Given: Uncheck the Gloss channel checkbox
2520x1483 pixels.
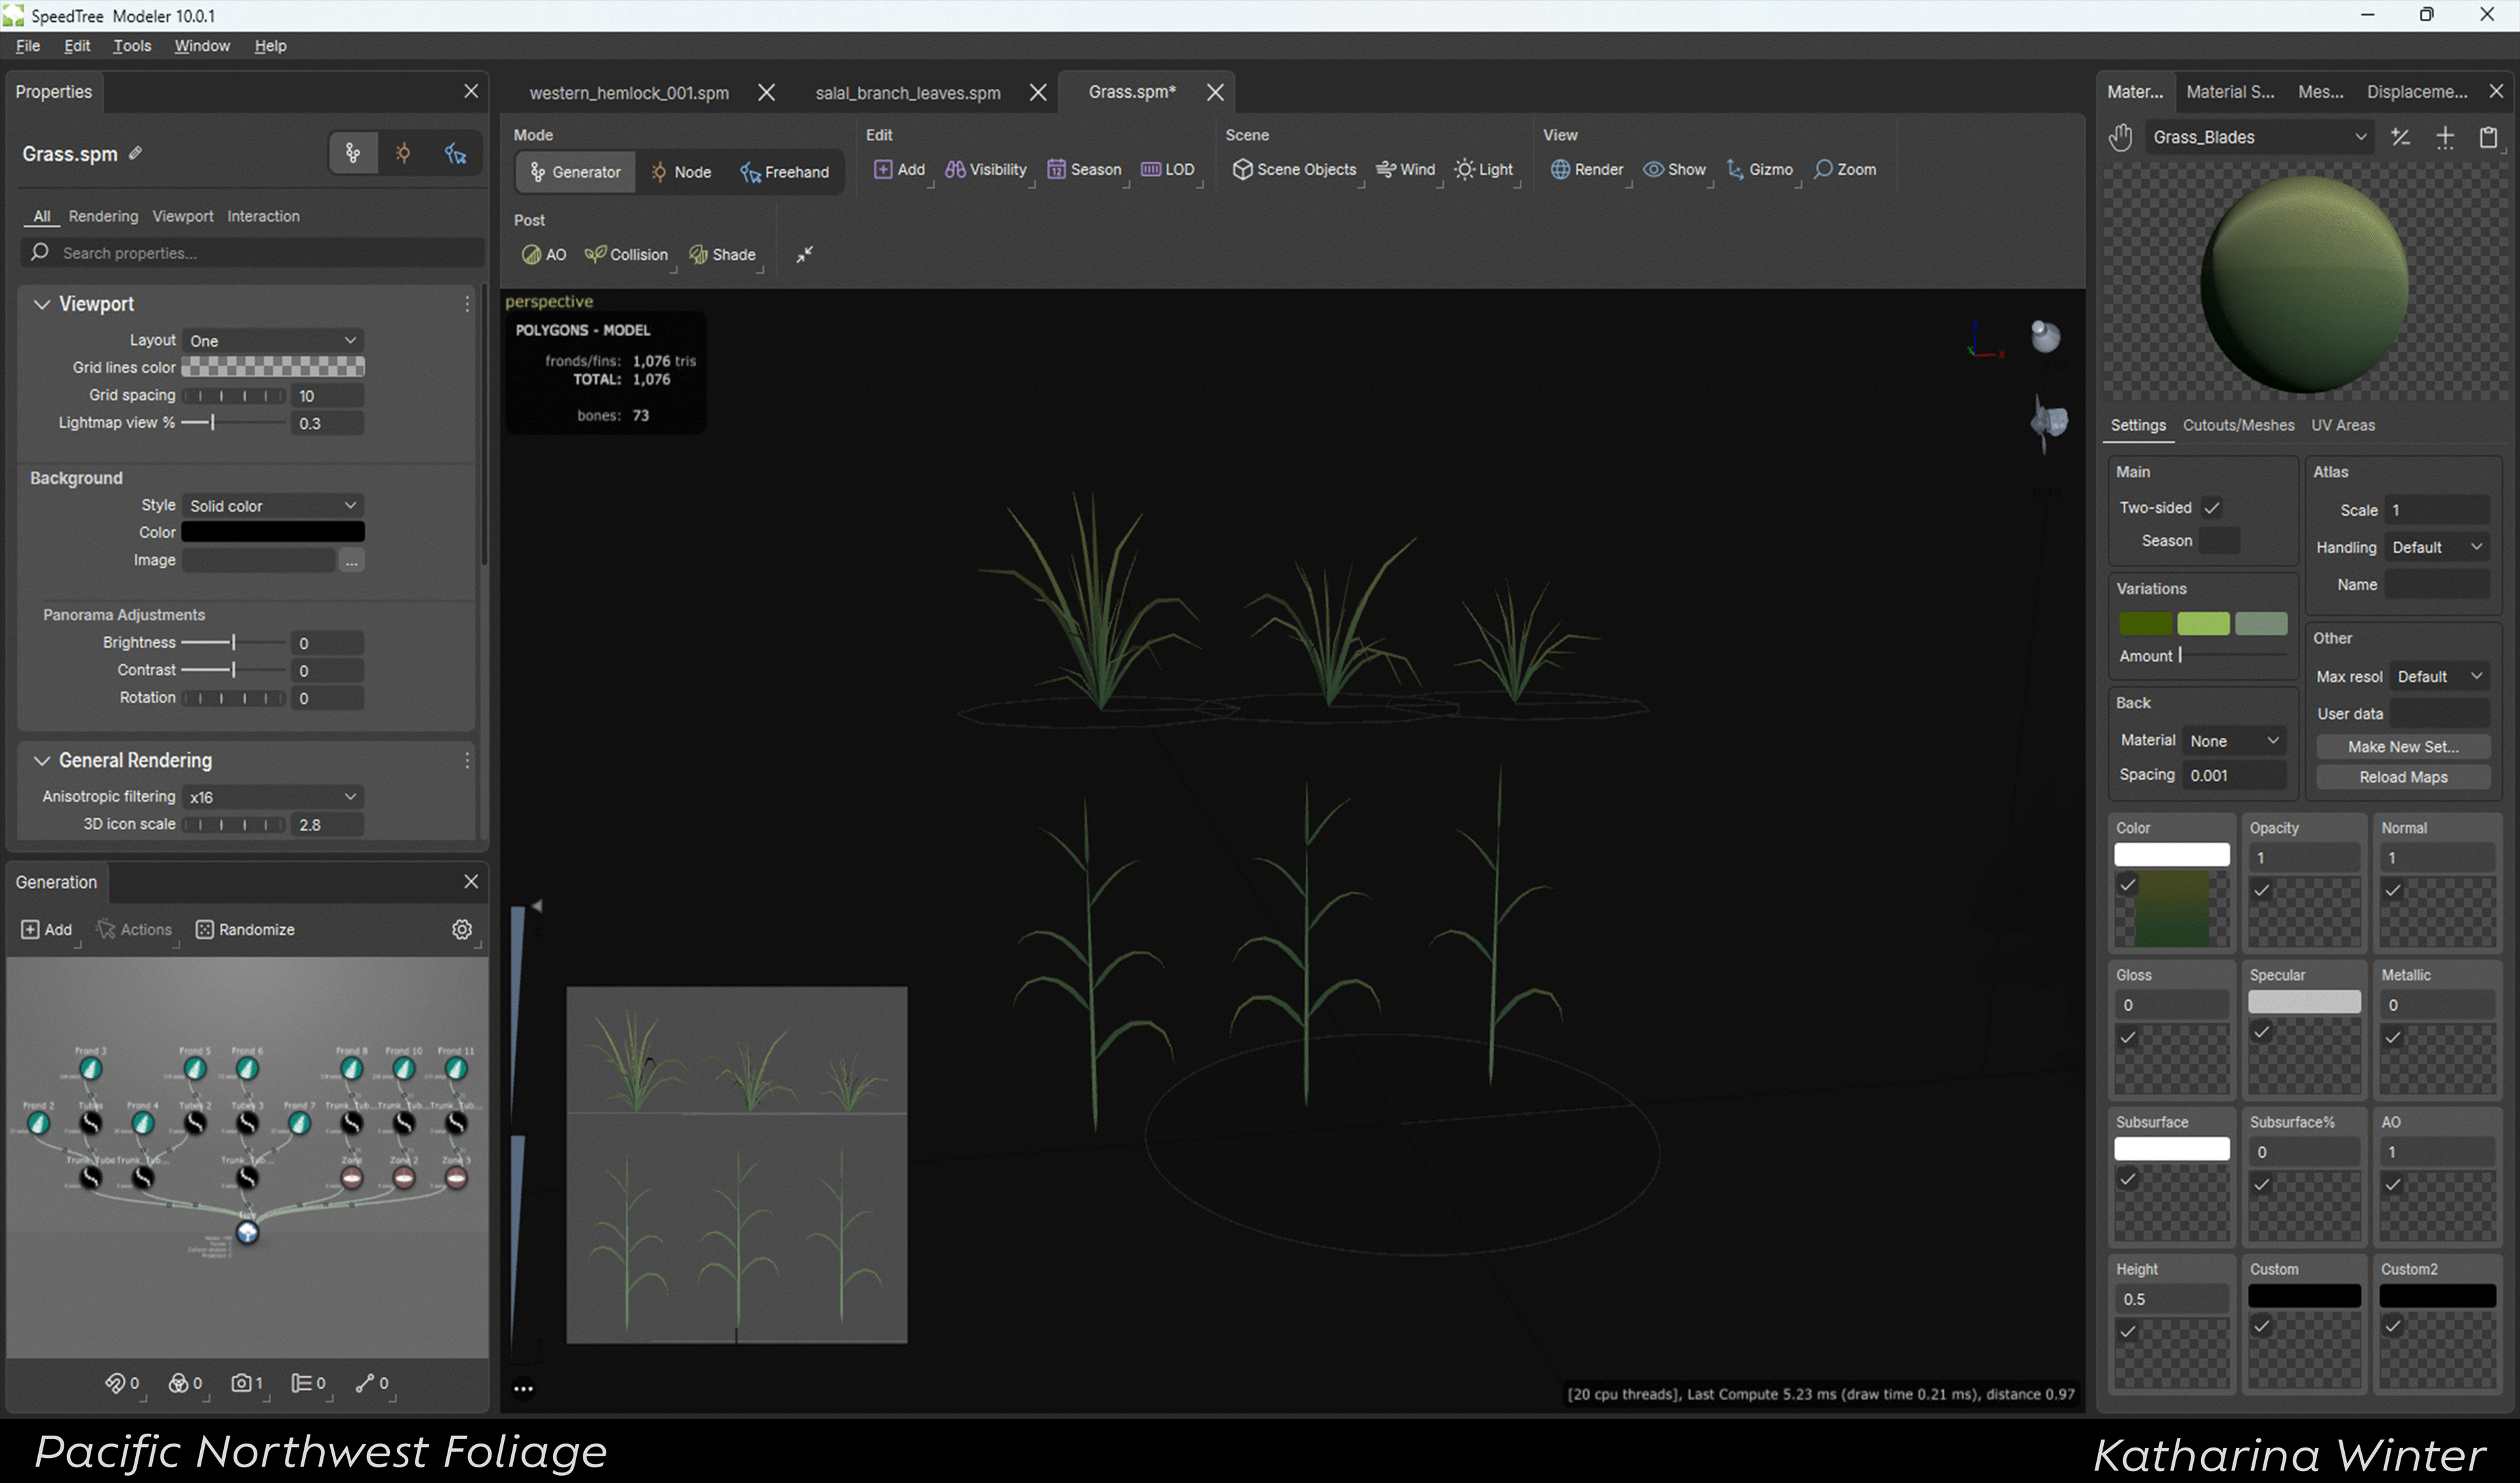Looking at the screenshot, I should click(x=2127, y=1037).
